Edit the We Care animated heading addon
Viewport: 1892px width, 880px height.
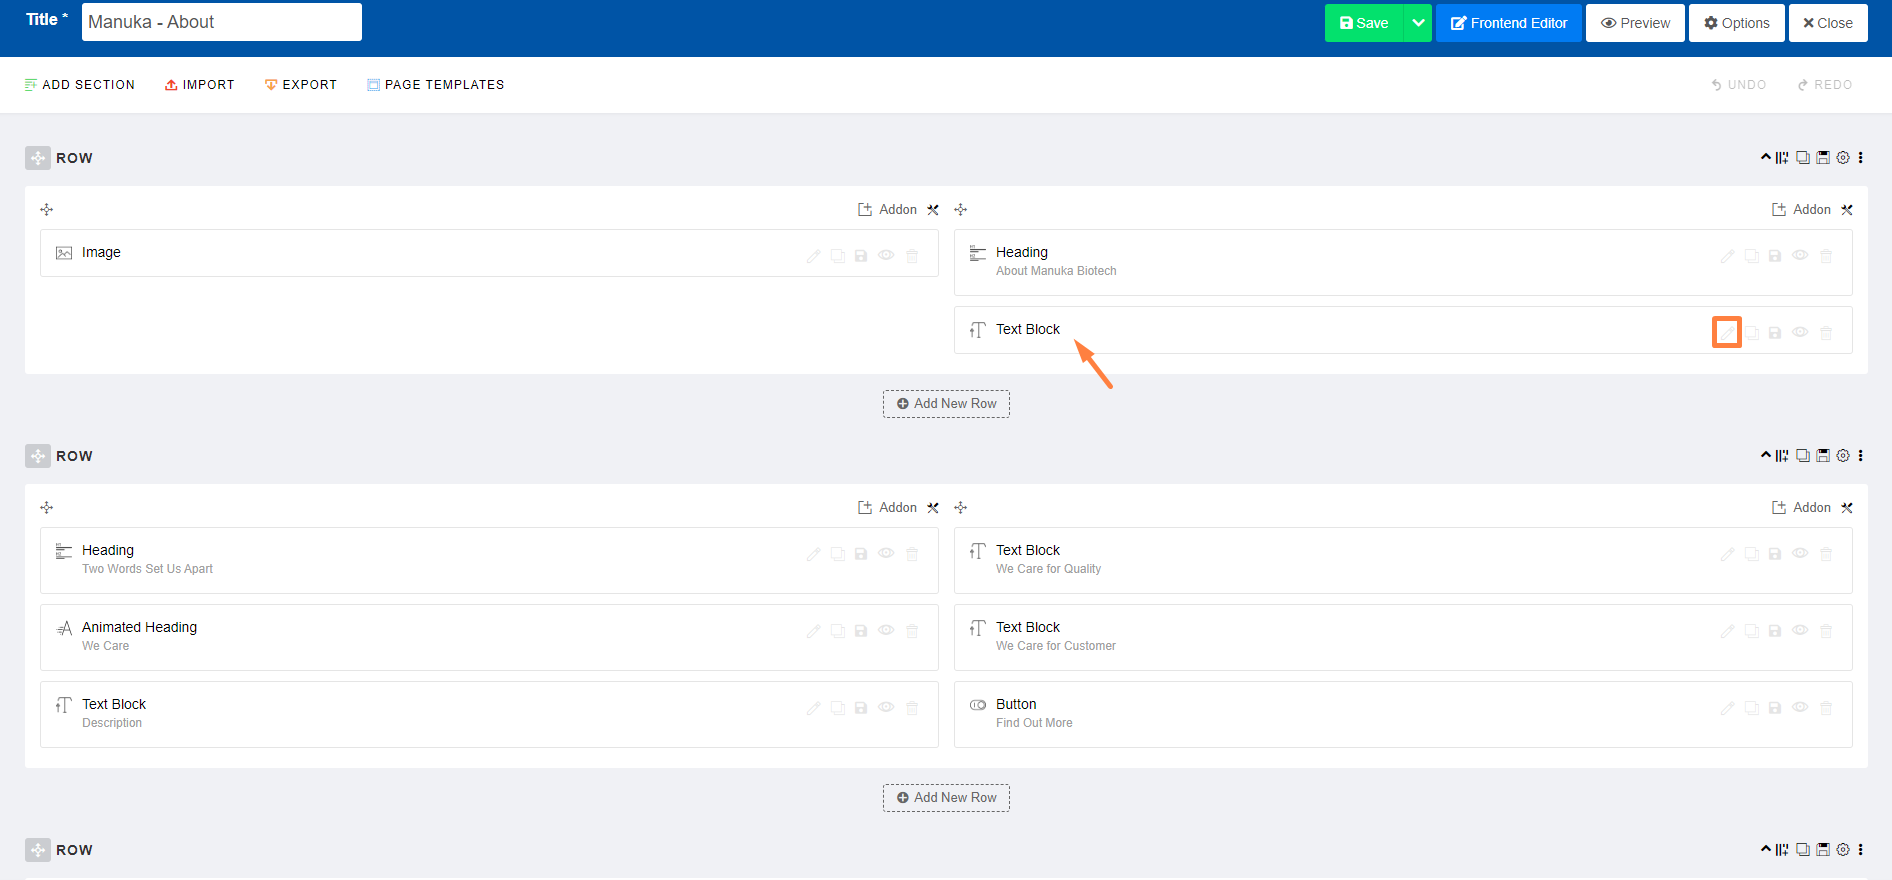[813, 631]
